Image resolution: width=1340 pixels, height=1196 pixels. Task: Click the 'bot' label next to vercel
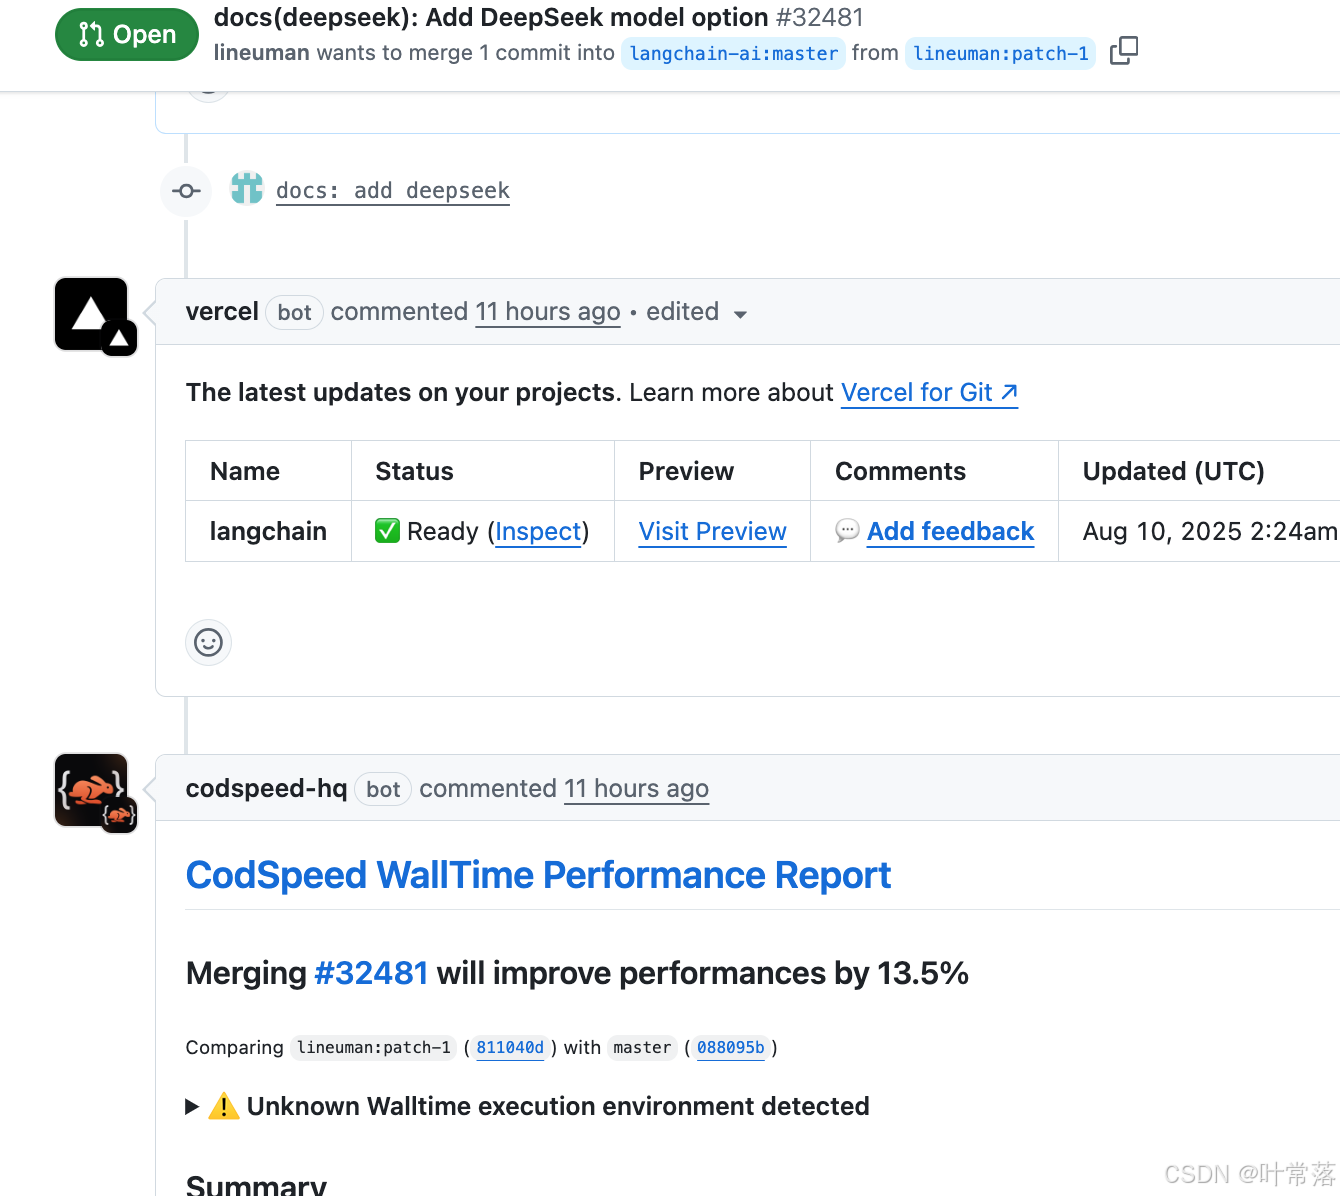[x=294, y=313]
